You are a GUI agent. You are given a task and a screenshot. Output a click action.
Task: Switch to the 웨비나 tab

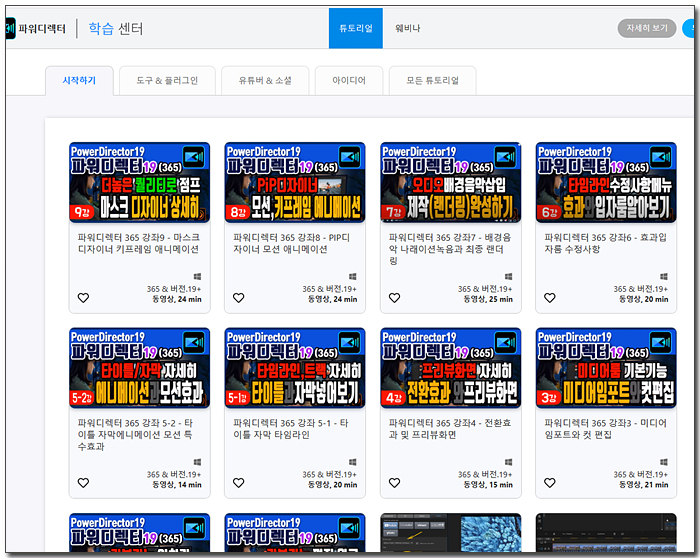click(x=408, y=28)
